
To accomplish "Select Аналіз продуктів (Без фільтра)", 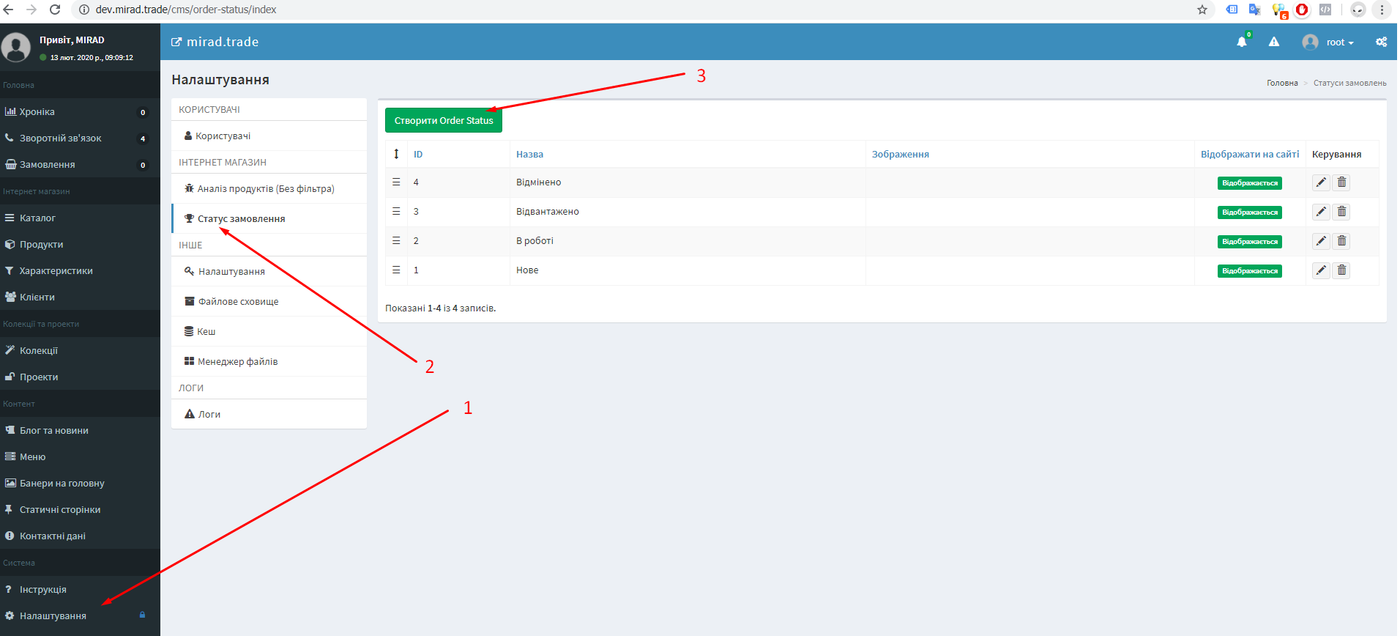I will point(269,188).
